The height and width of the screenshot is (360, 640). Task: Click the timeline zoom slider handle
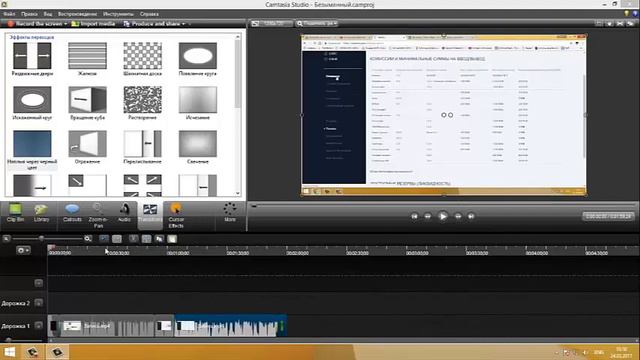(41, 238)
